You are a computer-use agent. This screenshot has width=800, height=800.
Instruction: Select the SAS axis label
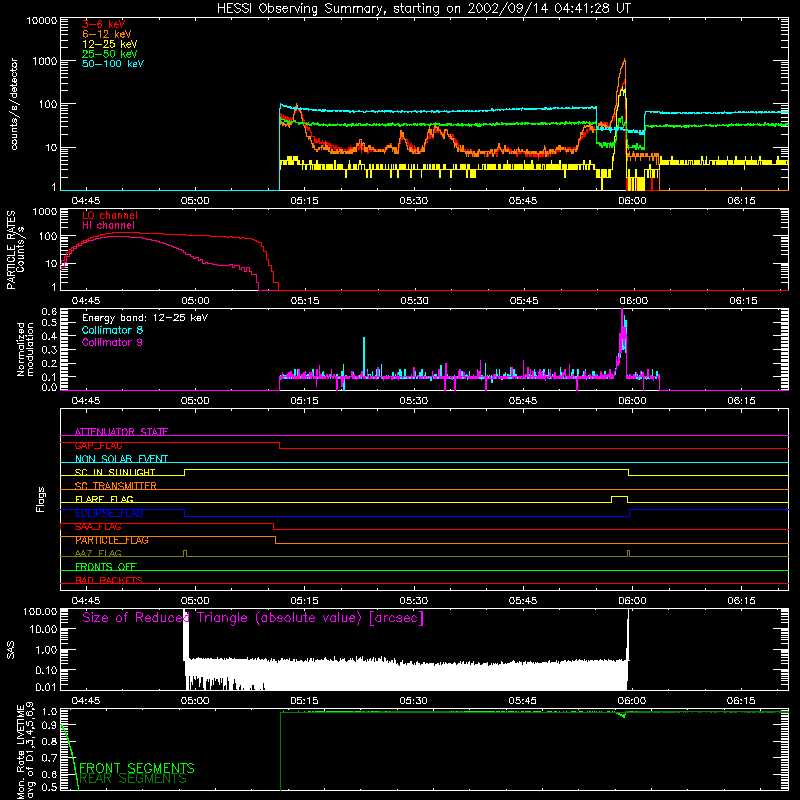pyautogui.click(x=10, y=650)
